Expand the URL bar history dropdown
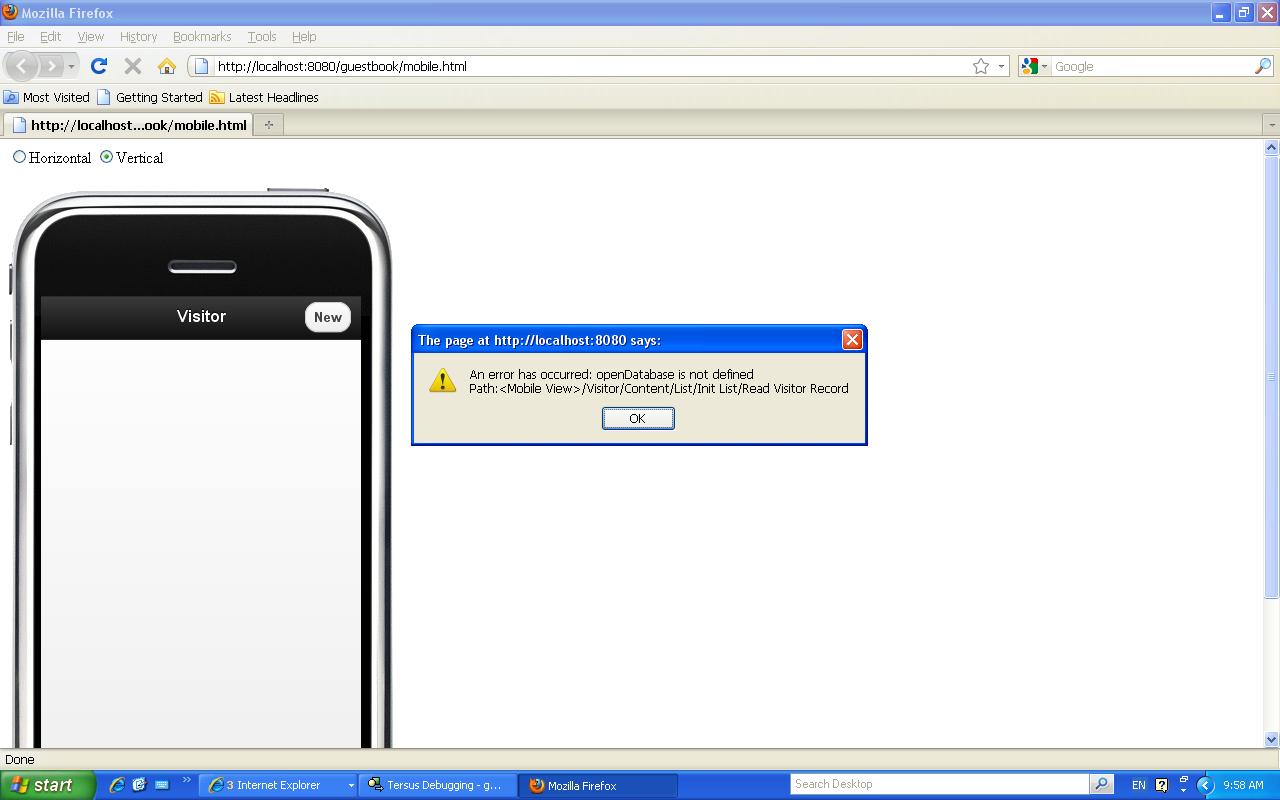 pos(1001,66)
